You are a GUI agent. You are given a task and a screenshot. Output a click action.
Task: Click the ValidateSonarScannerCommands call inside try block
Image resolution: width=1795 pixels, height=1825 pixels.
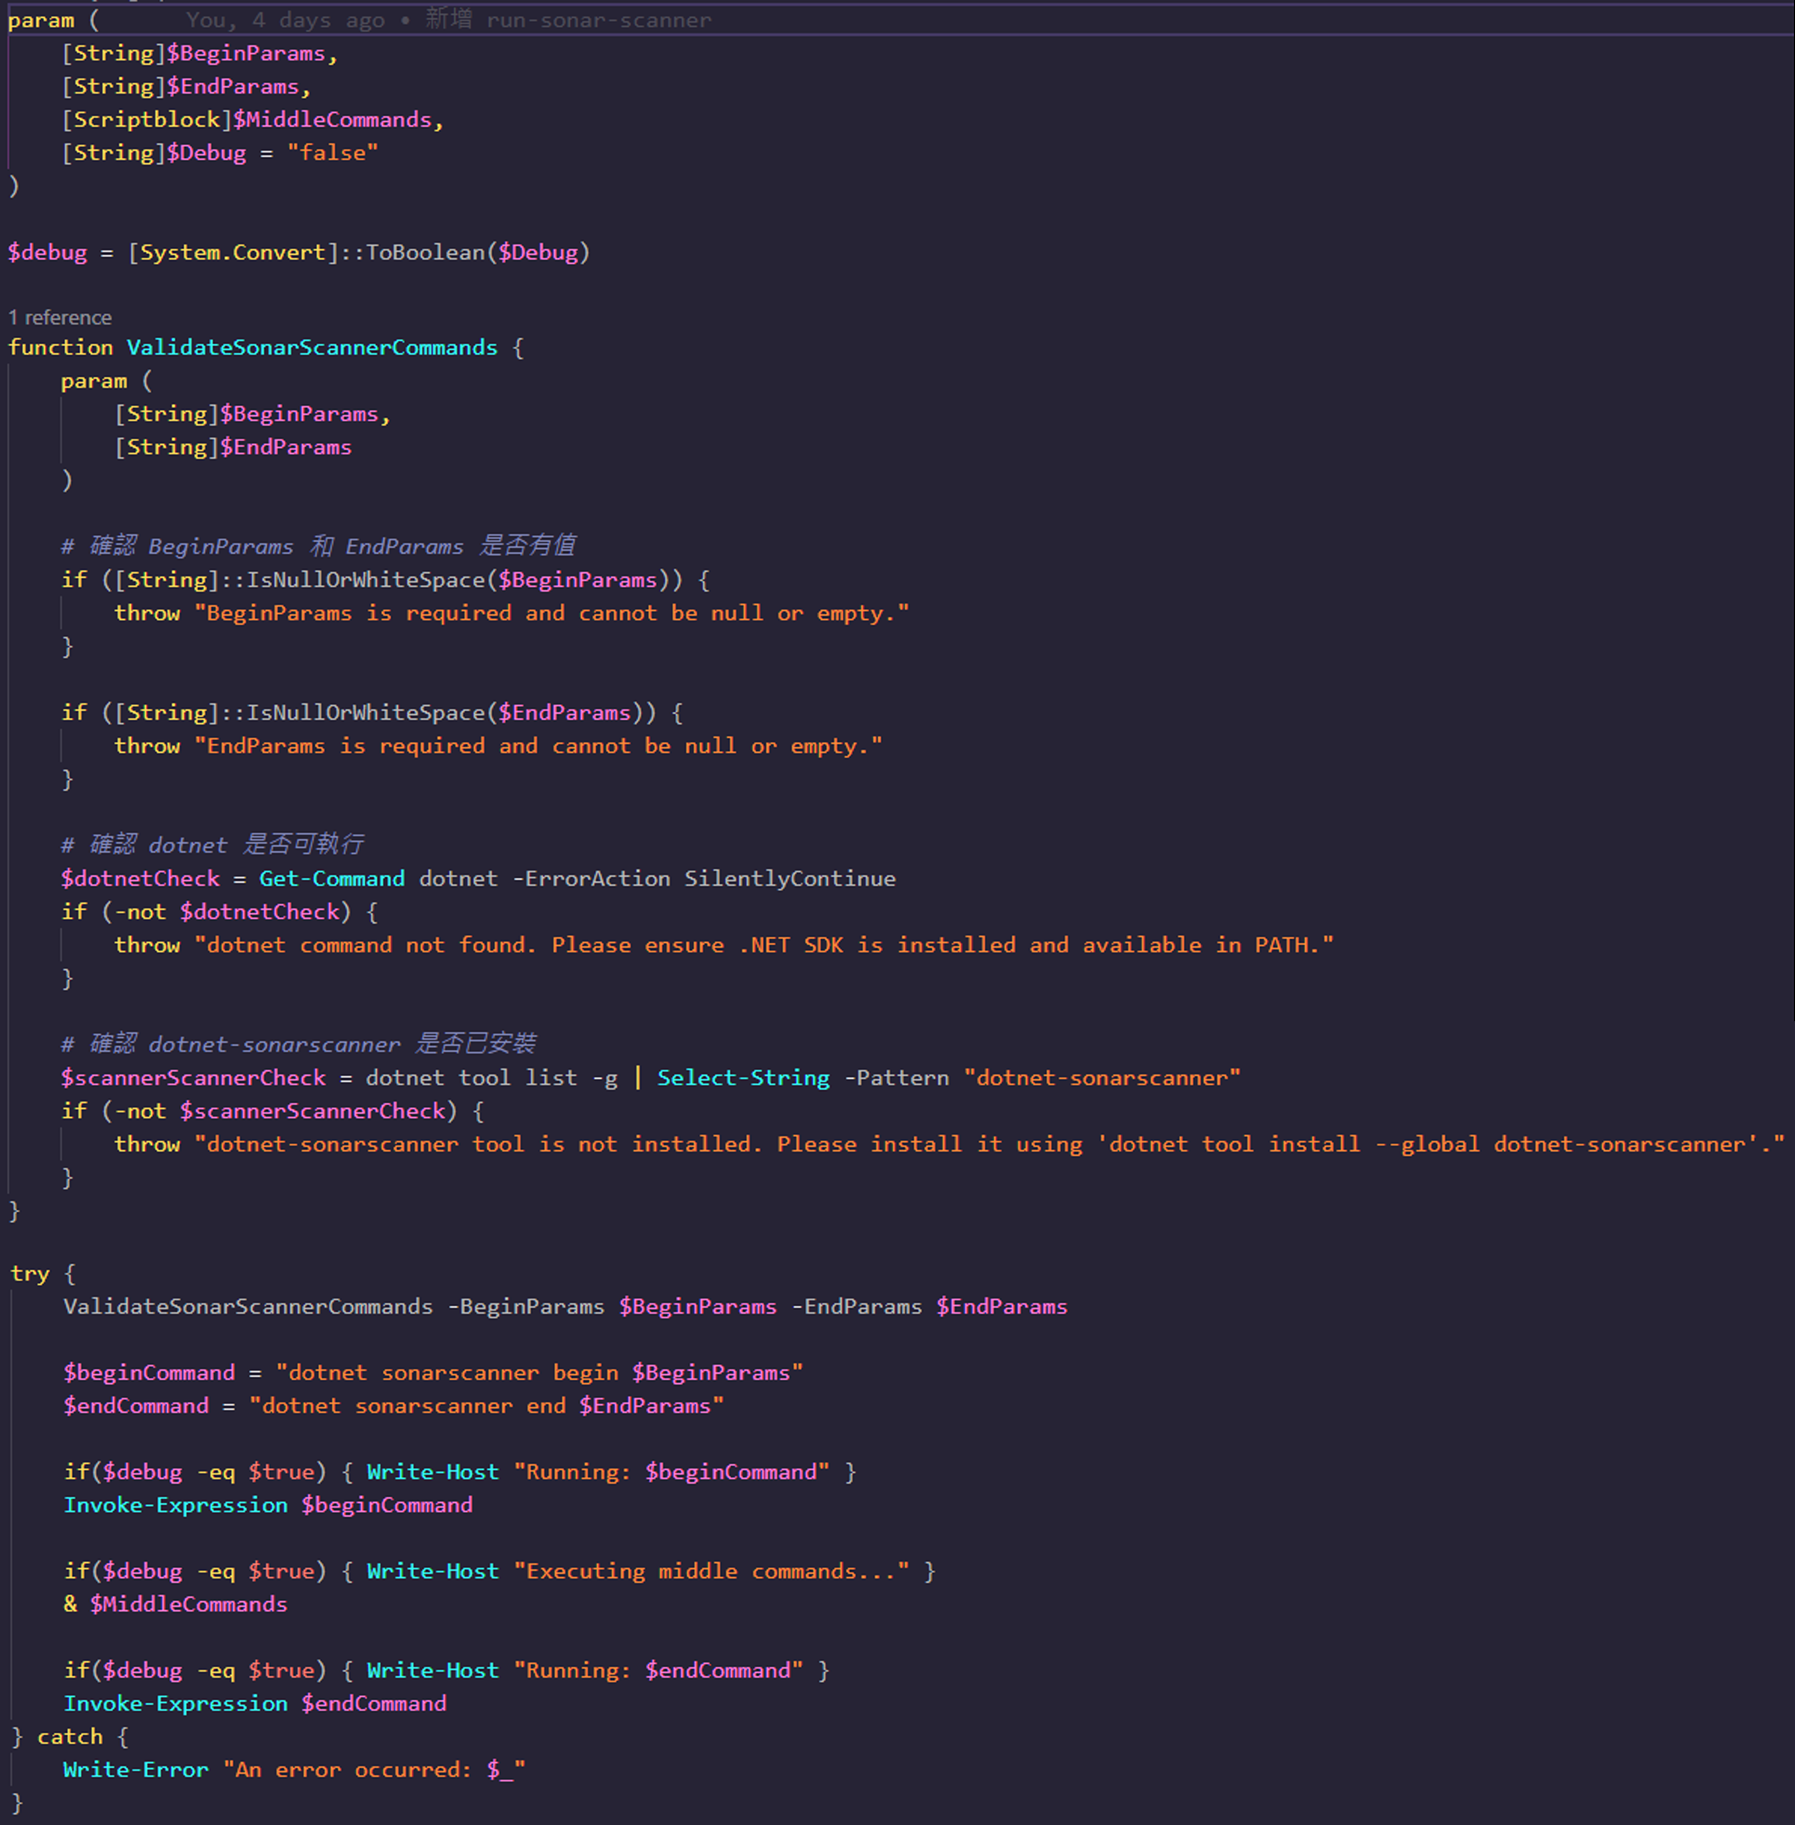pyautogui.click(x=247, y=1307)
